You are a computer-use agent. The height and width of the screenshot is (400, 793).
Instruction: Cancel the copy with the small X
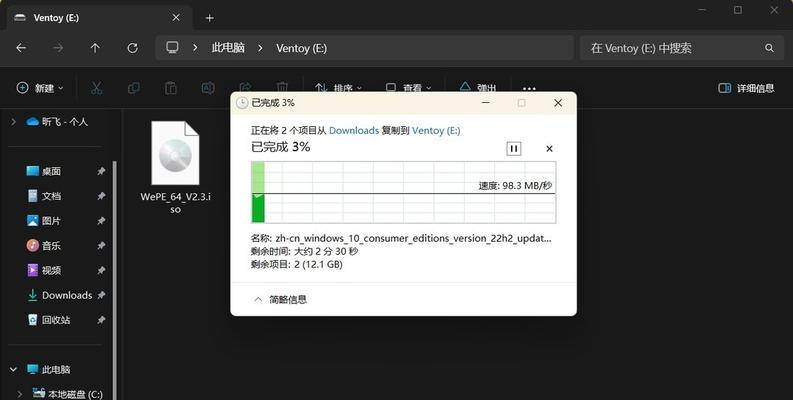pos(549,149)
